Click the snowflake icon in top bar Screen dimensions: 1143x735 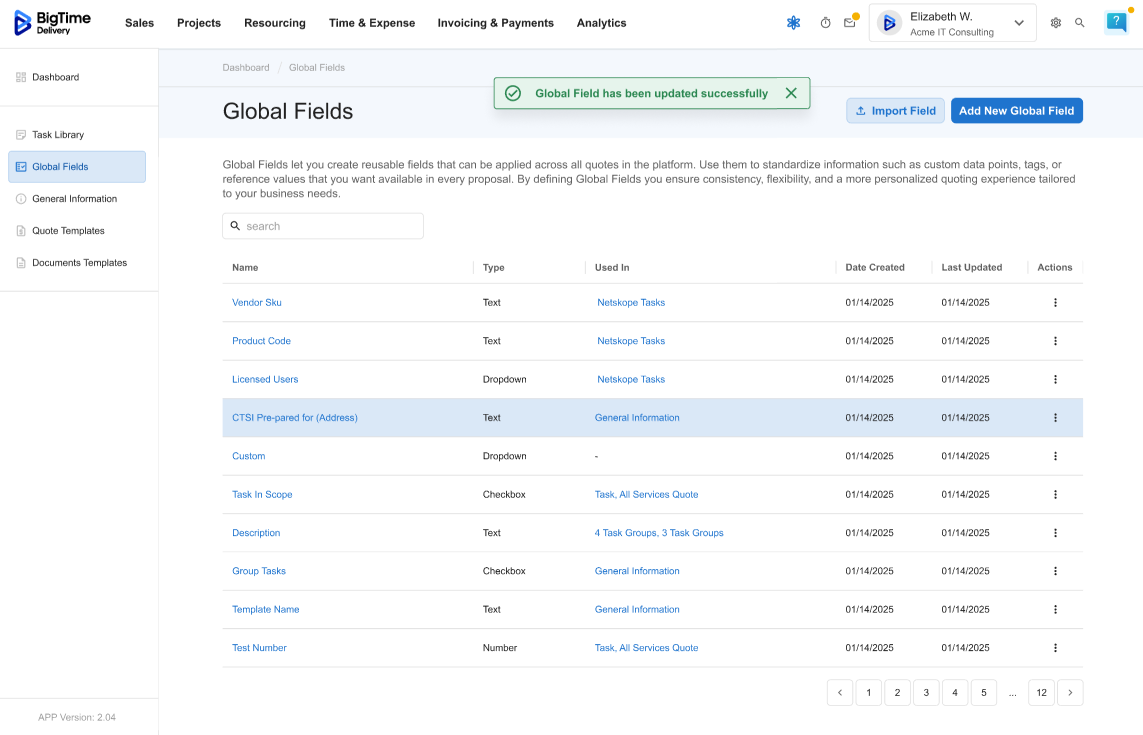click(x=793, y=23)
